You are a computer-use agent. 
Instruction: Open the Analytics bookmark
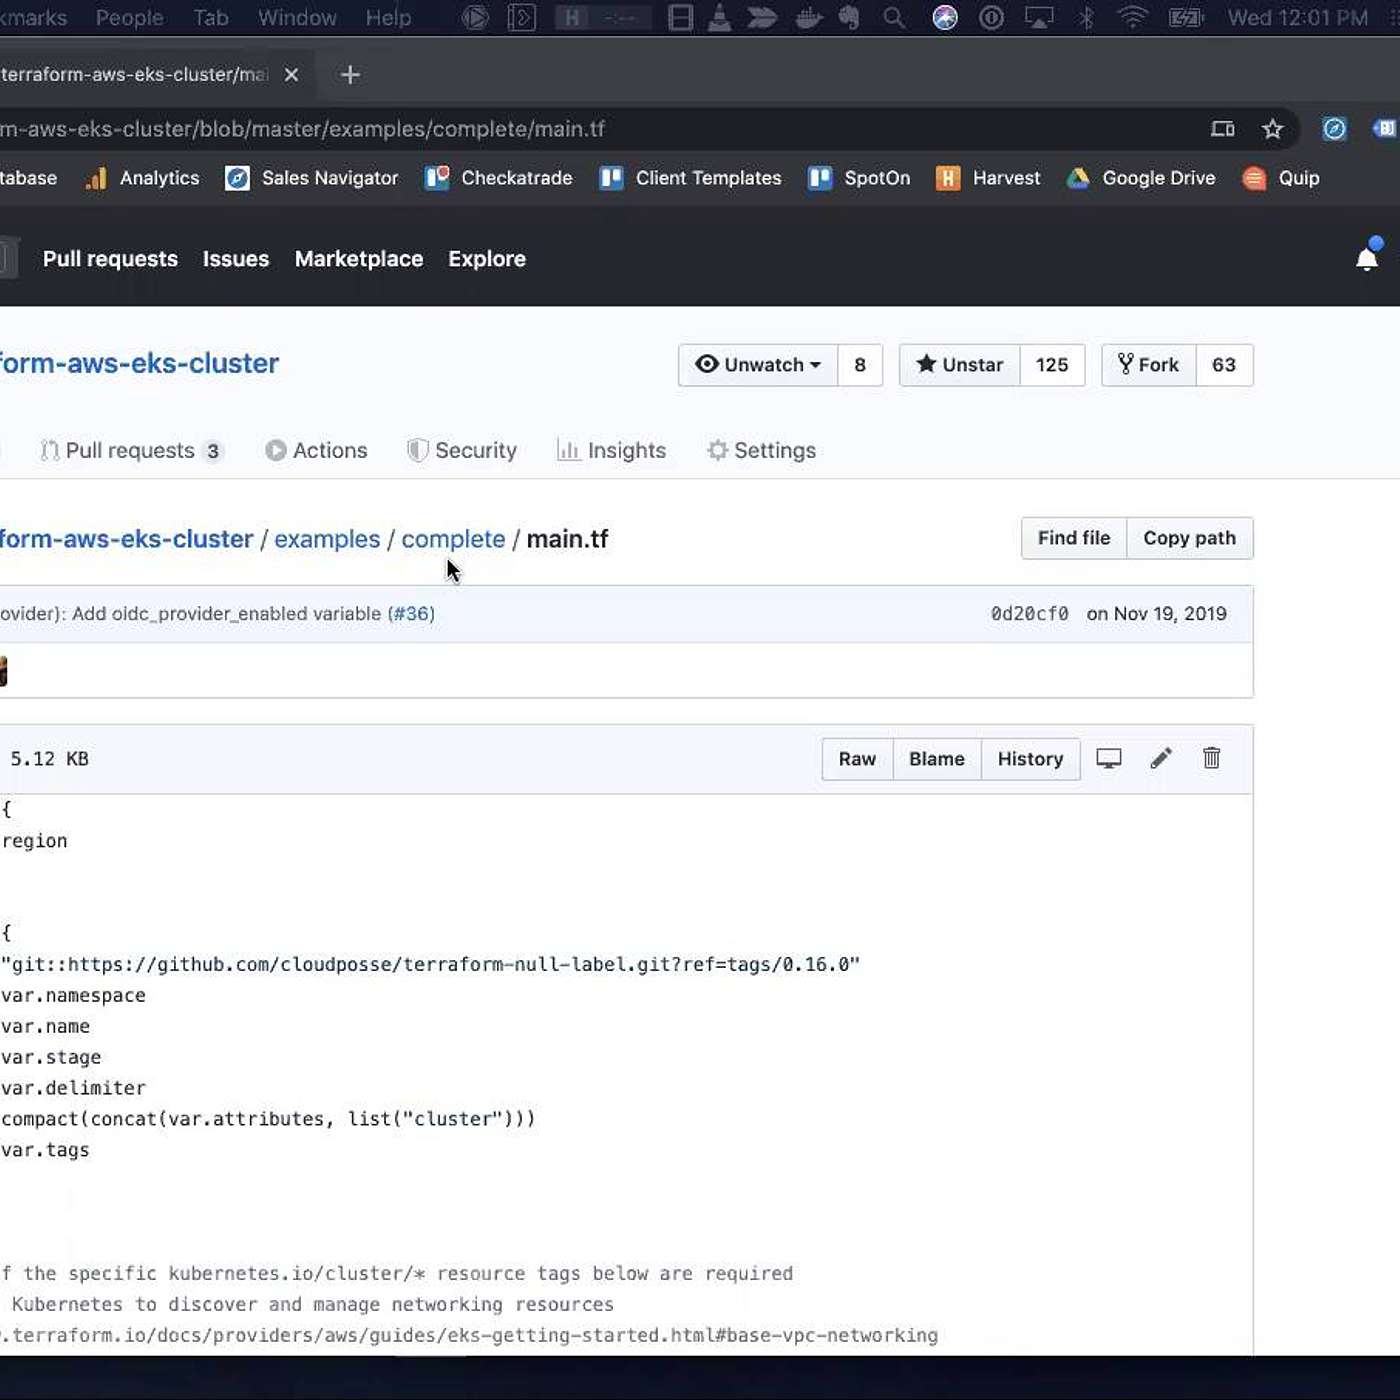[x=143, y=178]
